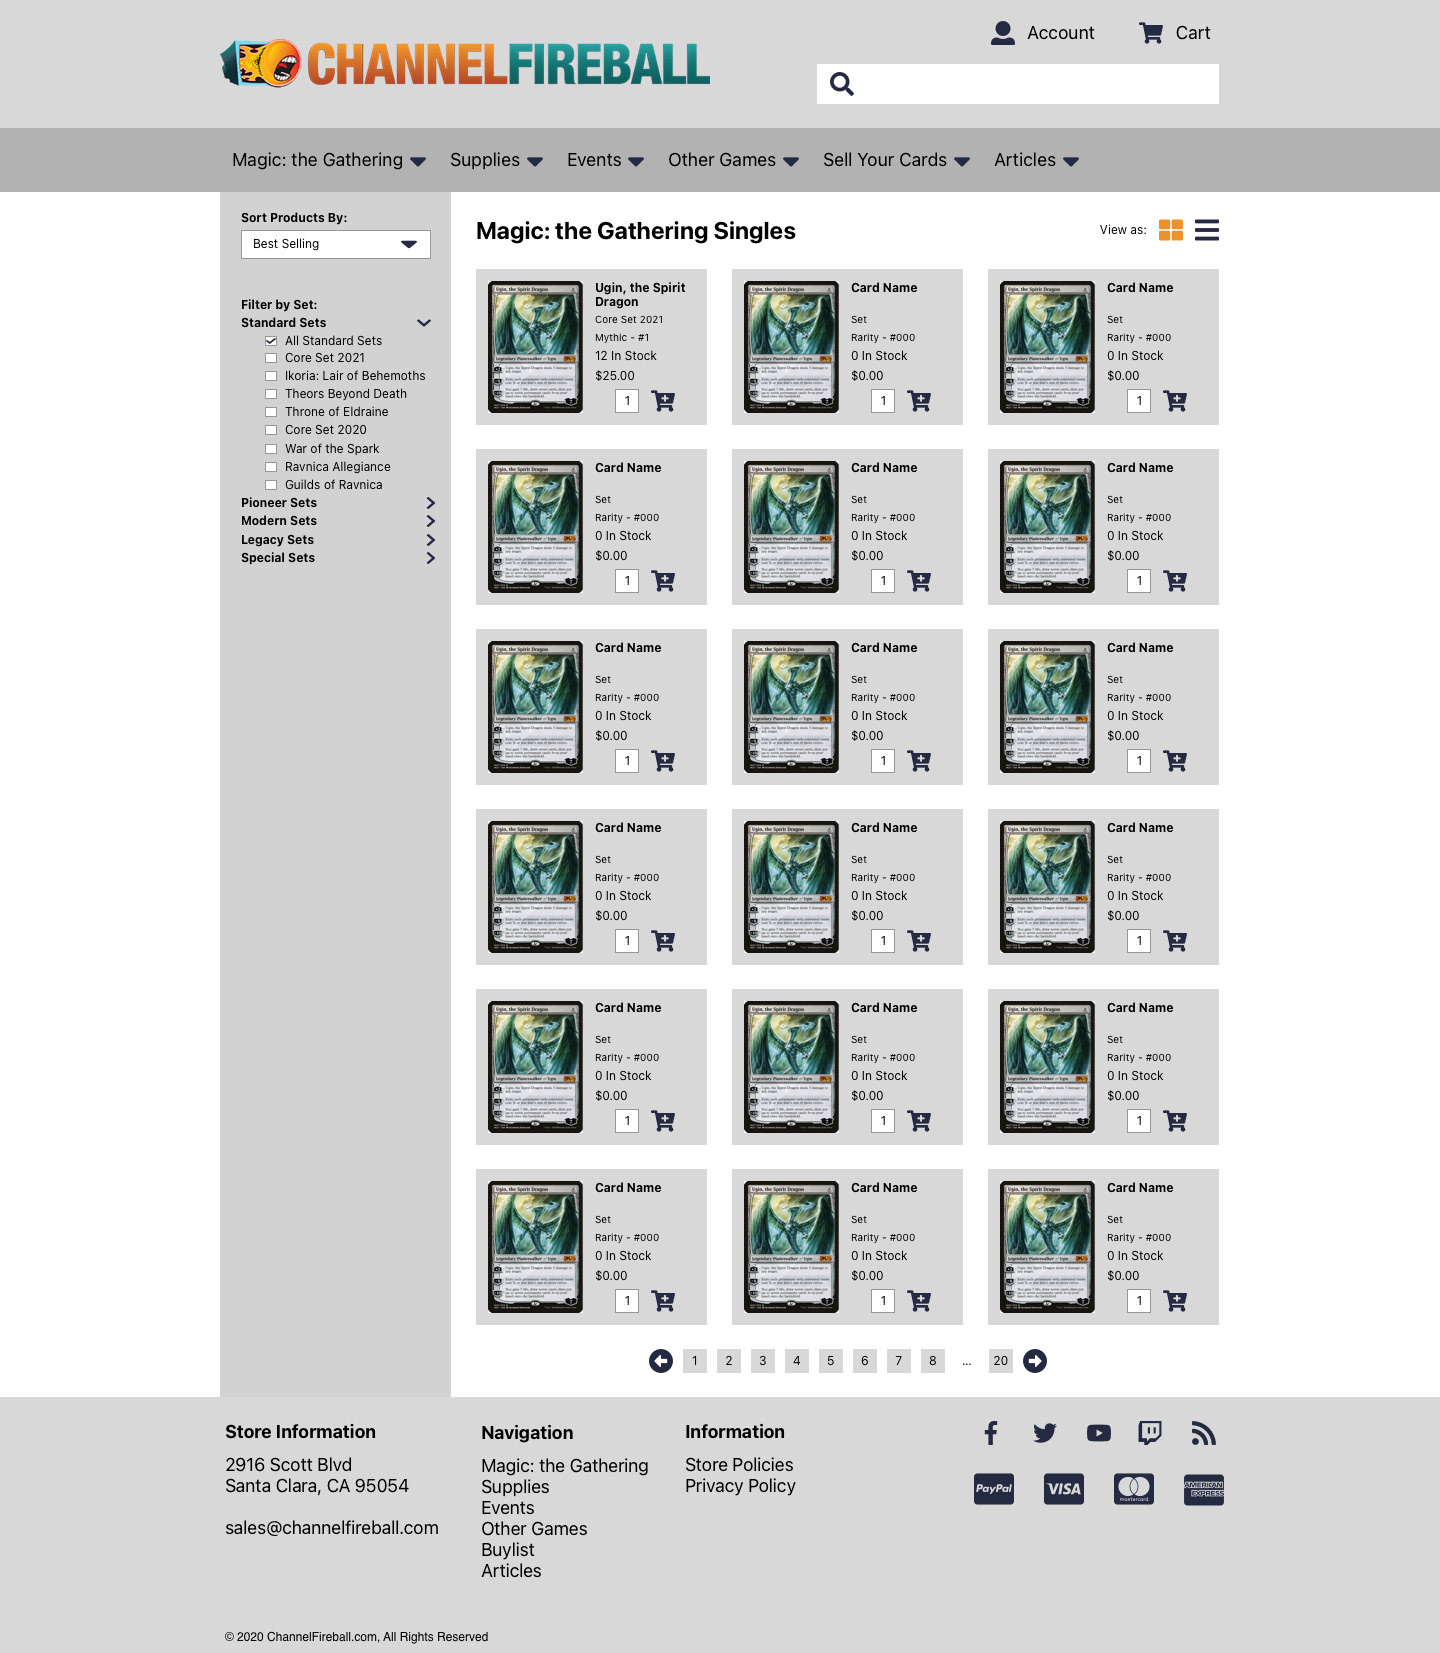
Task: Go to page 8
Action: pos(933,1361)
